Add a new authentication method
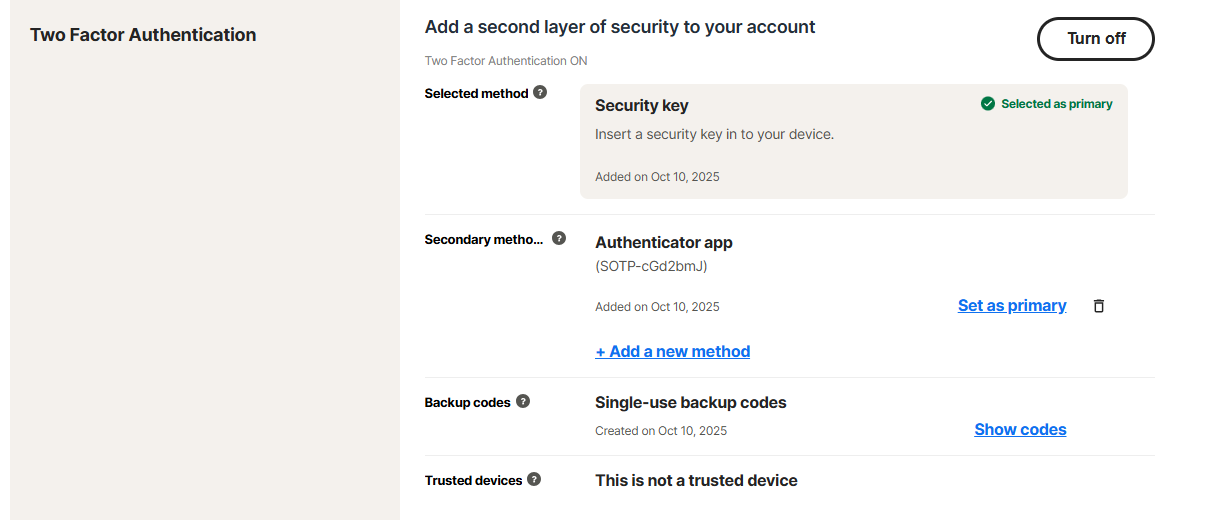The height and width of the screenshot is (520, 1212). (672, 352)
